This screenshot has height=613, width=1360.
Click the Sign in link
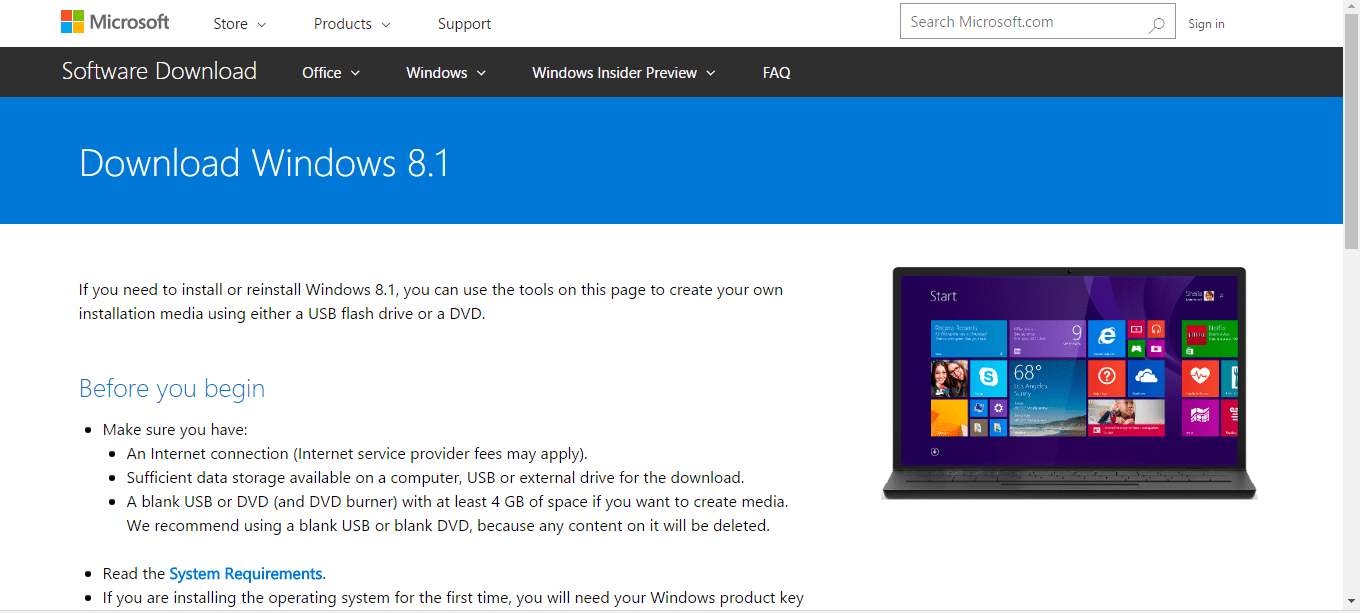pyautogui.click(x=1206, y=24)
